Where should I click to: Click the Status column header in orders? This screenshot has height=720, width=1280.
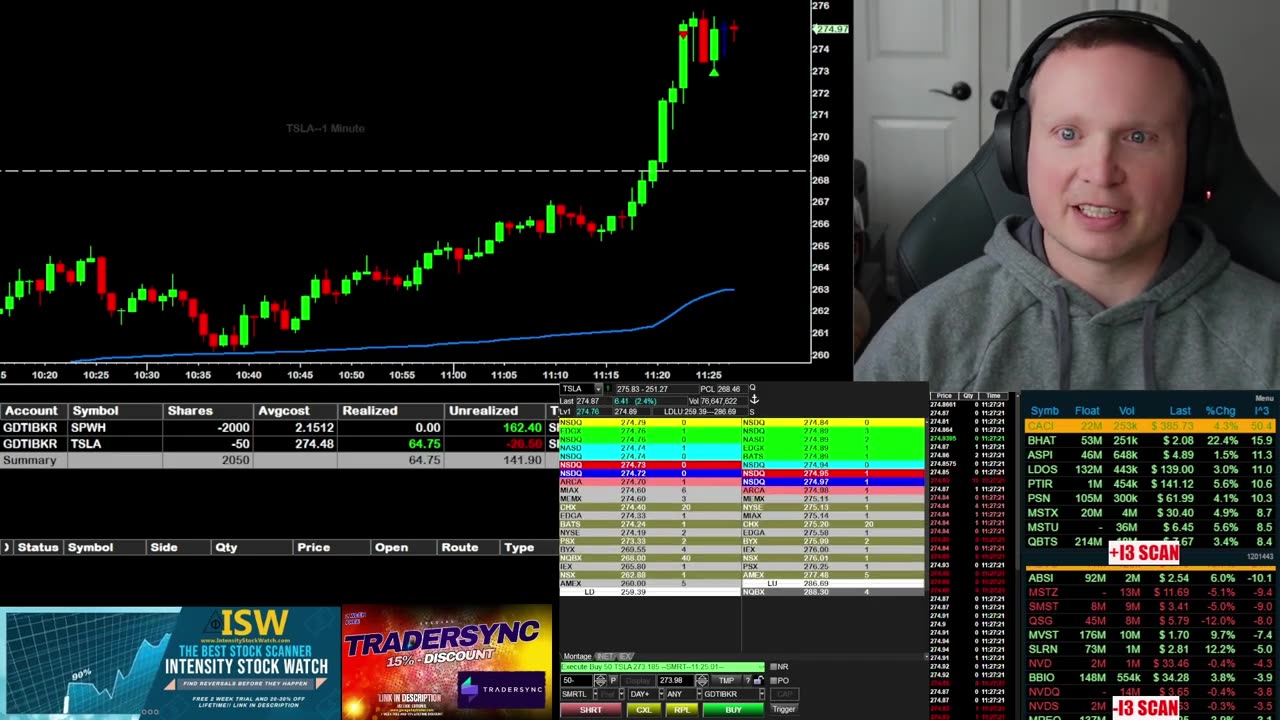(x=37, y=547)
